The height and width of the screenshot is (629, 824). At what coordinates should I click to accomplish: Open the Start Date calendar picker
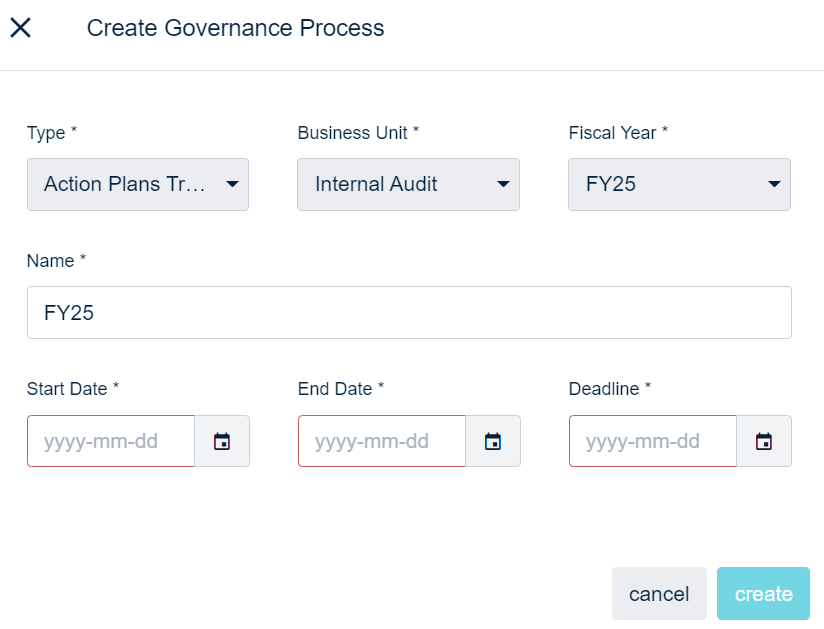click(222, 441)
